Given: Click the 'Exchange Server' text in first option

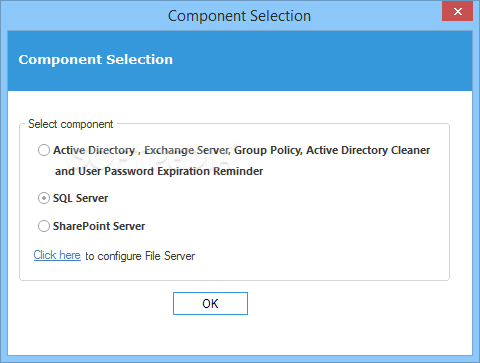Looking at the screenshot, I should coord(187,150).
